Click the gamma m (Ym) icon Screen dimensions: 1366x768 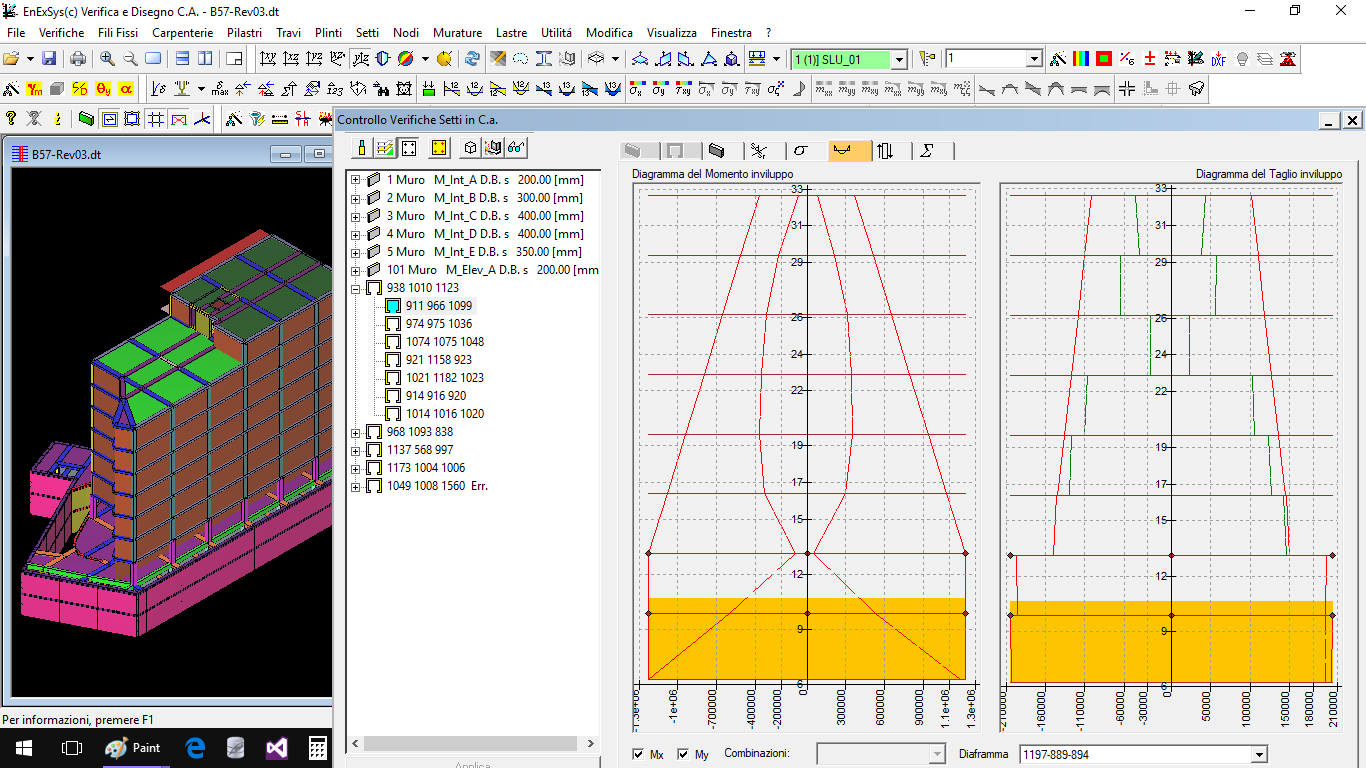pos(34,89)
